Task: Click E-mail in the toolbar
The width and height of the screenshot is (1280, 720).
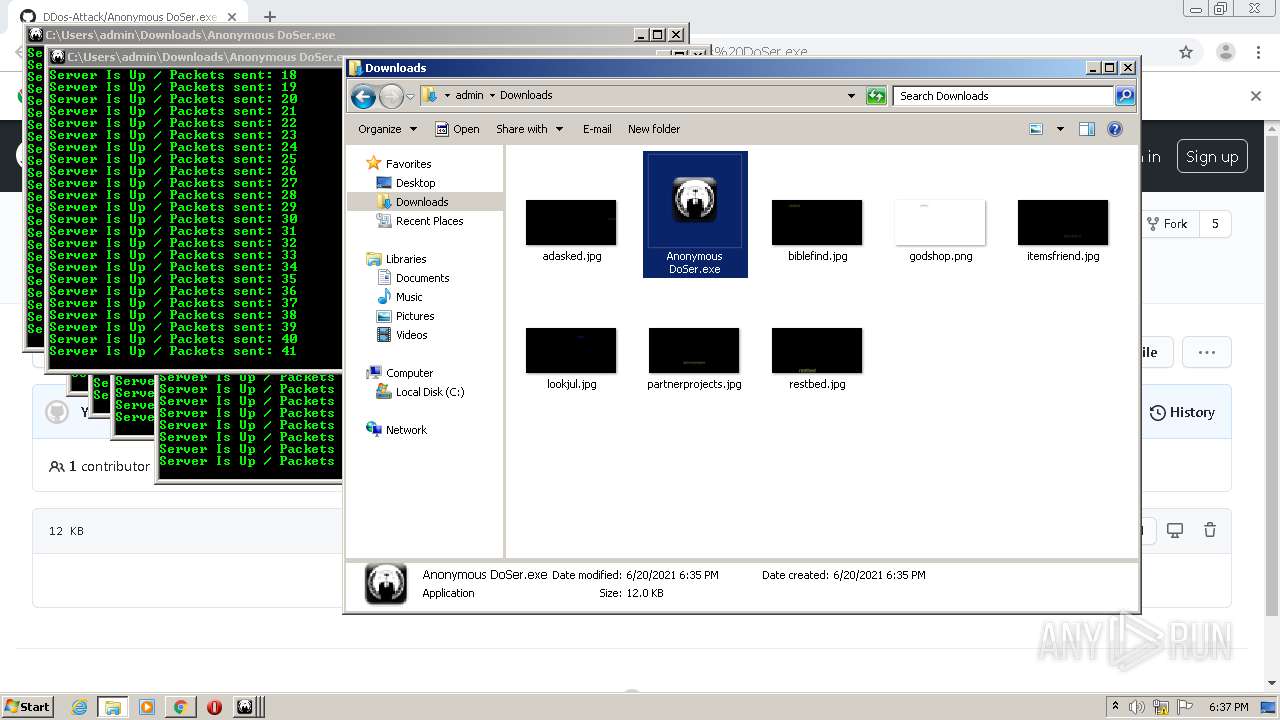Action: (x=597, y=129)
